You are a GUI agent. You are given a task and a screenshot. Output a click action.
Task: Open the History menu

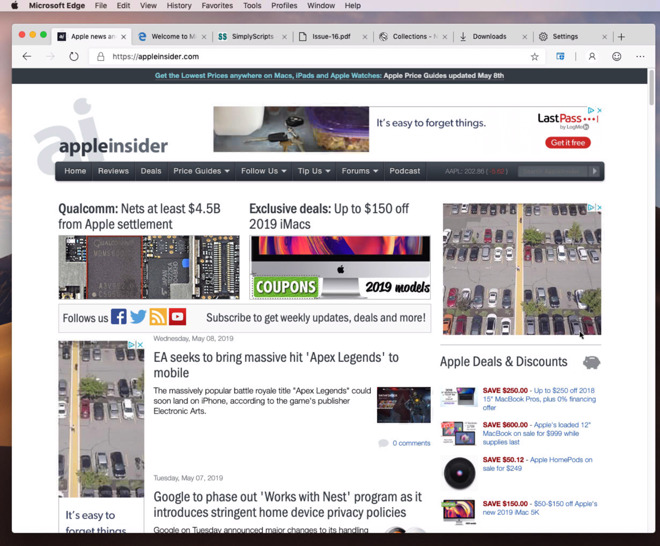[179, 5]
